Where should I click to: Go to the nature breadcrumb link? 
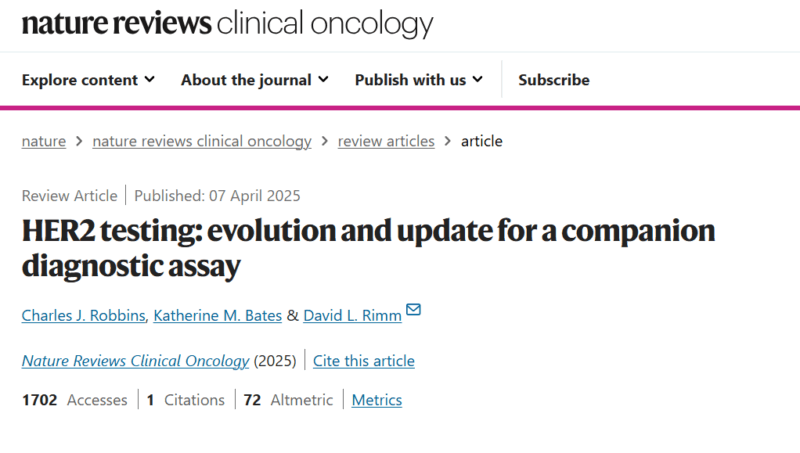point(44,141)
